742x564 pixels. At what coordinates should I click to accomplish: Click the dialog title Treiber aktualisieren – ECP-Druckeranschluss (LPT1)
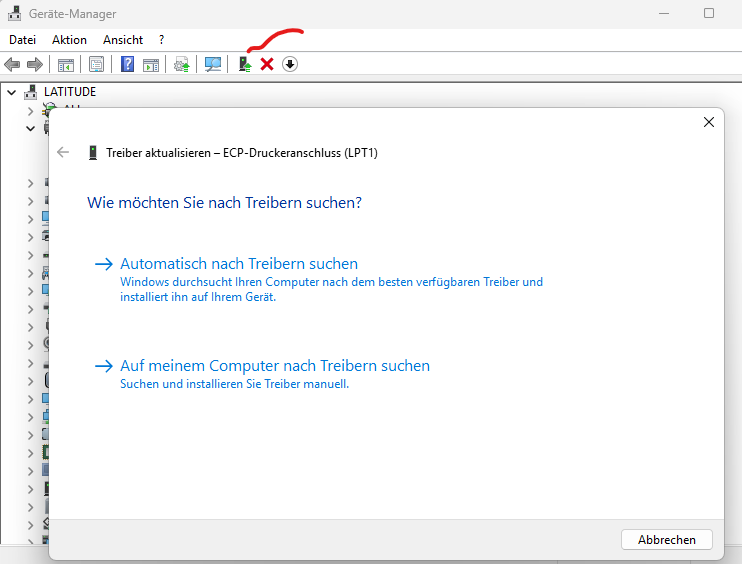click(242, 153)
